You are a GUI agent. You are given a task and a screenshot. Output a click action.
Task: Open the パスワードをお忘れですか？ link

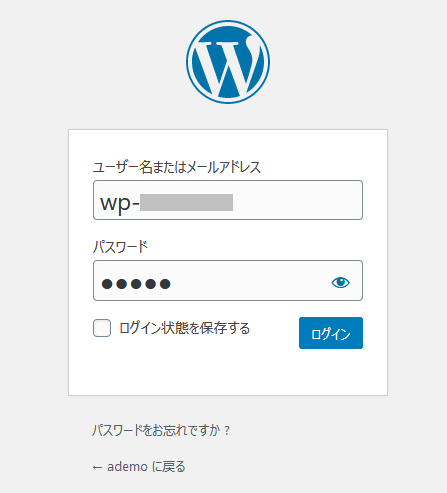[161, 430]
